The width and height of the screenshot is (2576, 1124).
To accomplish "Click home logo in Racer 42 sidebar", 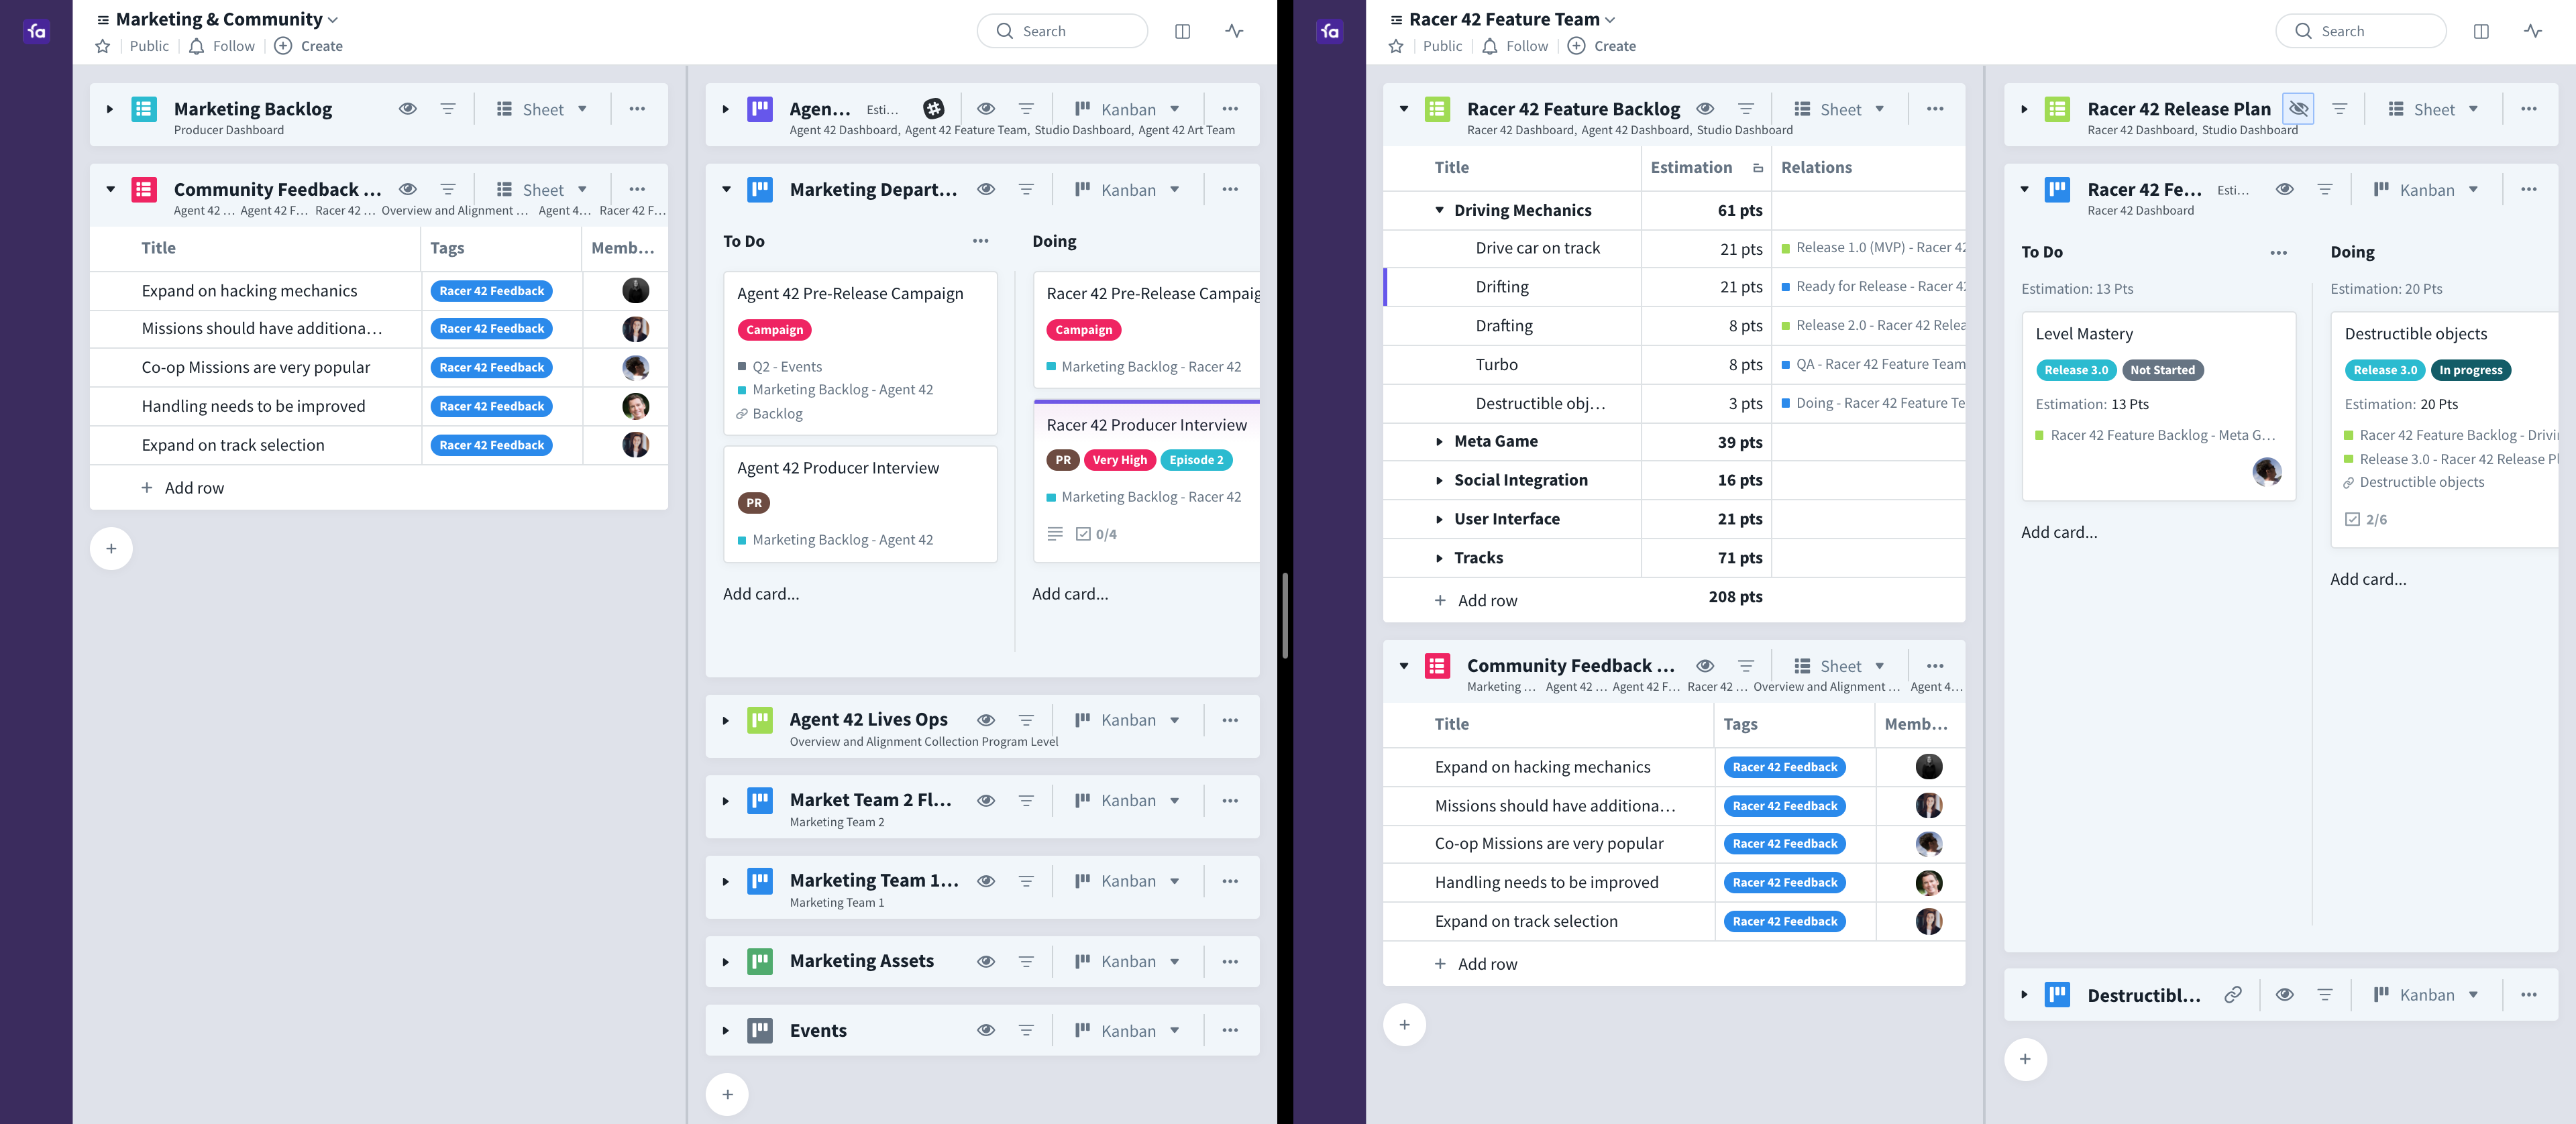I will click(1329, 31).
